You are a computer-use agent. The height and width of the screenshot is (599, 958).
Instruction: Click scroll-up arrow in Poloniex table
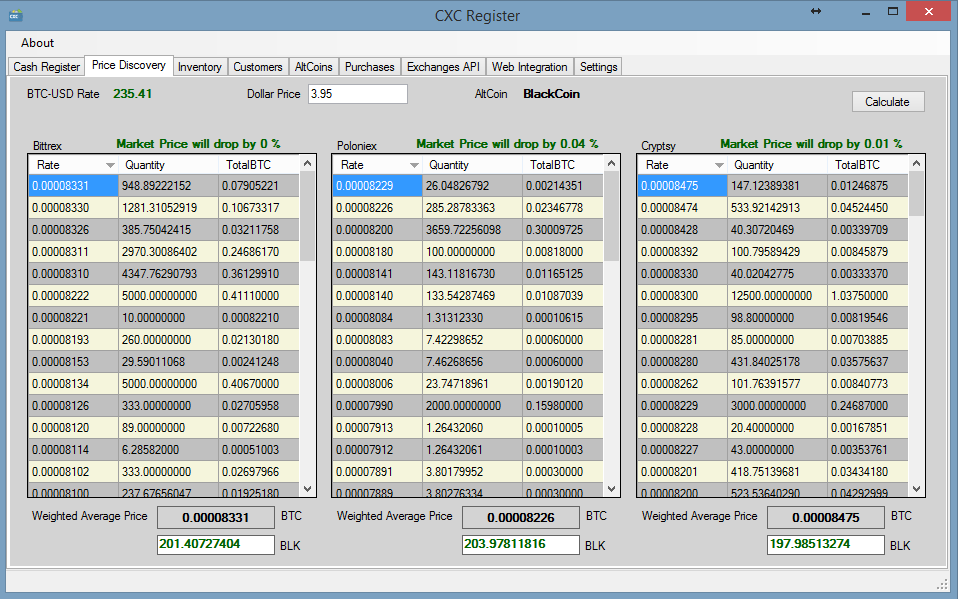[x=611, y=163]
